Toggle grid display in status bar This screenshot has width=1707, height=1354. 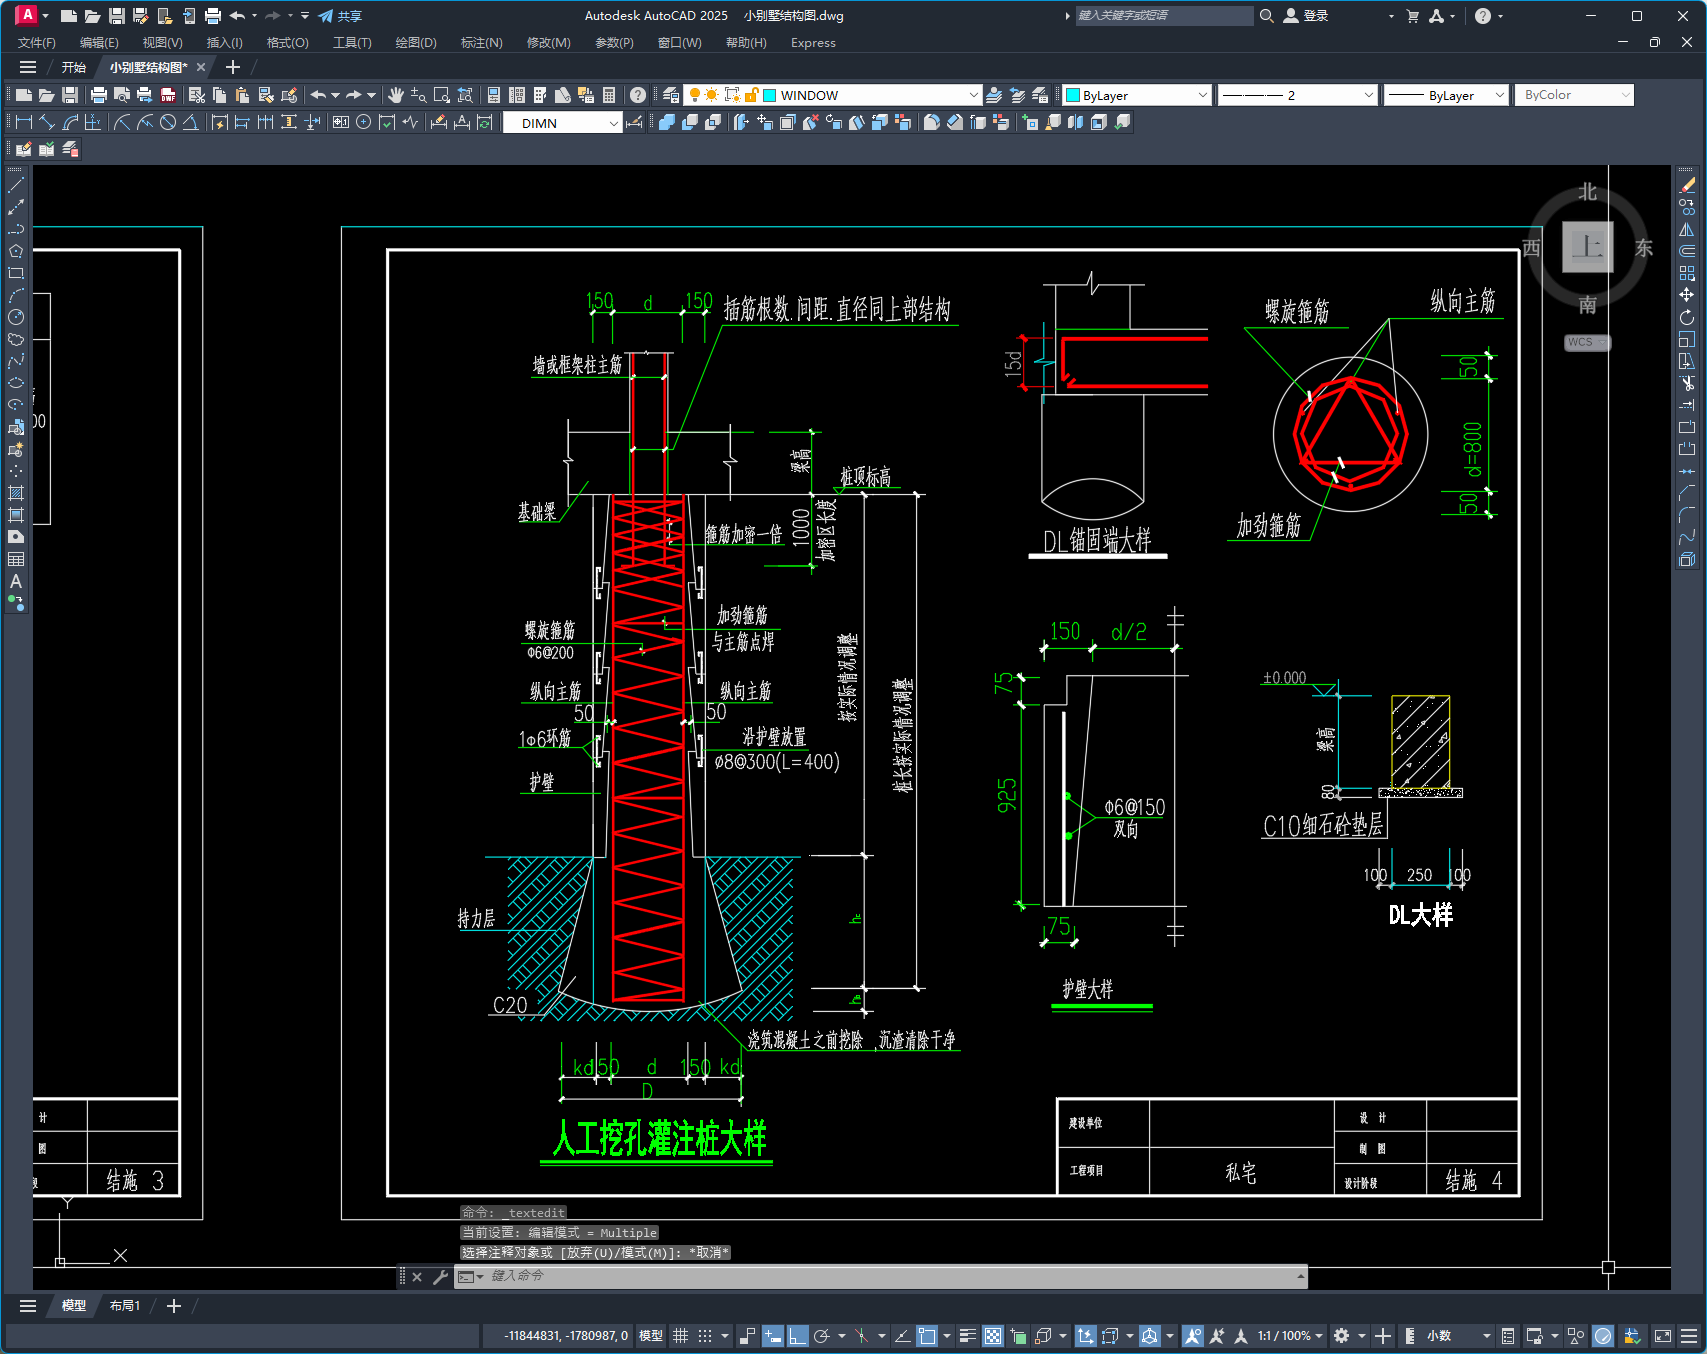point(680,1336)
